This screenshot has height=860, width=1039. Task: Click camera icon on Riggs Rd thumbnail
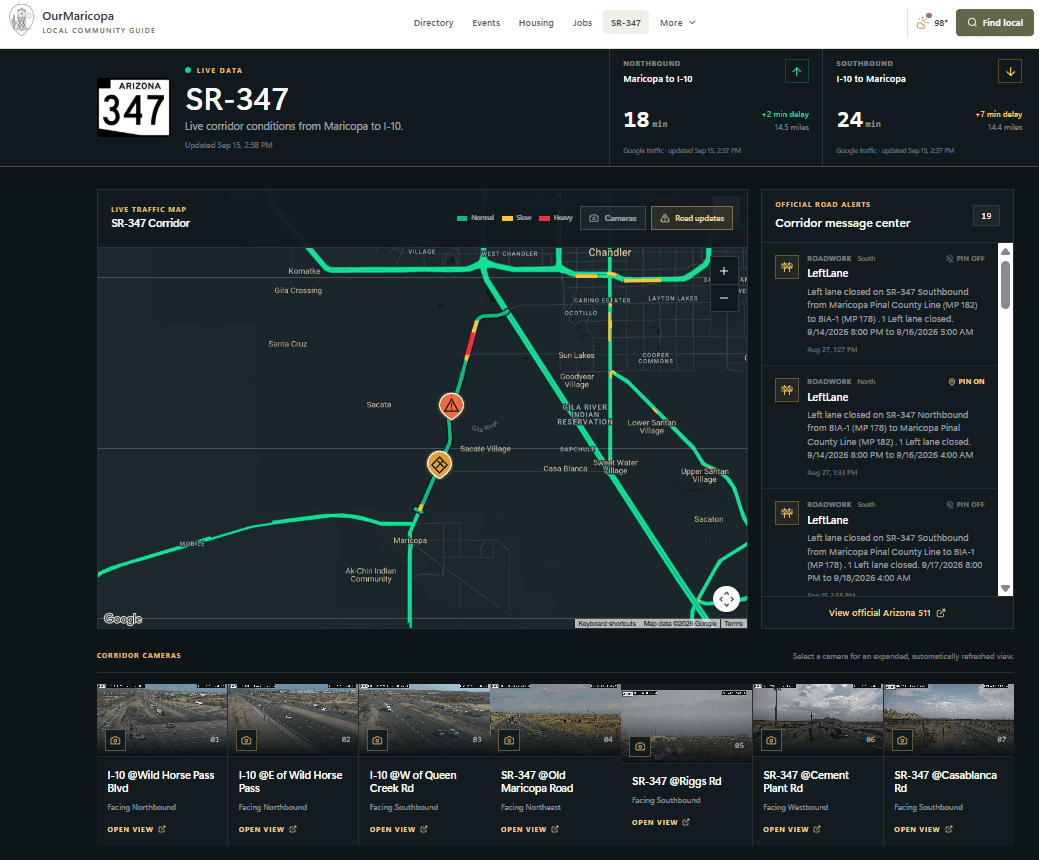640,746
